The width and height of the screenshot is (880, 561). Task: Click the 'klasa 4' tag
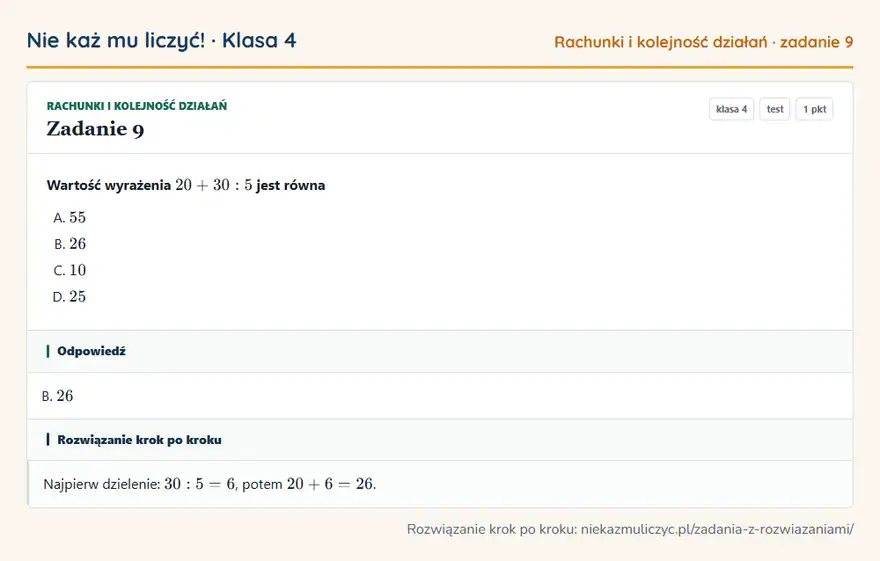pyautogui.click(x=731, y=109)
